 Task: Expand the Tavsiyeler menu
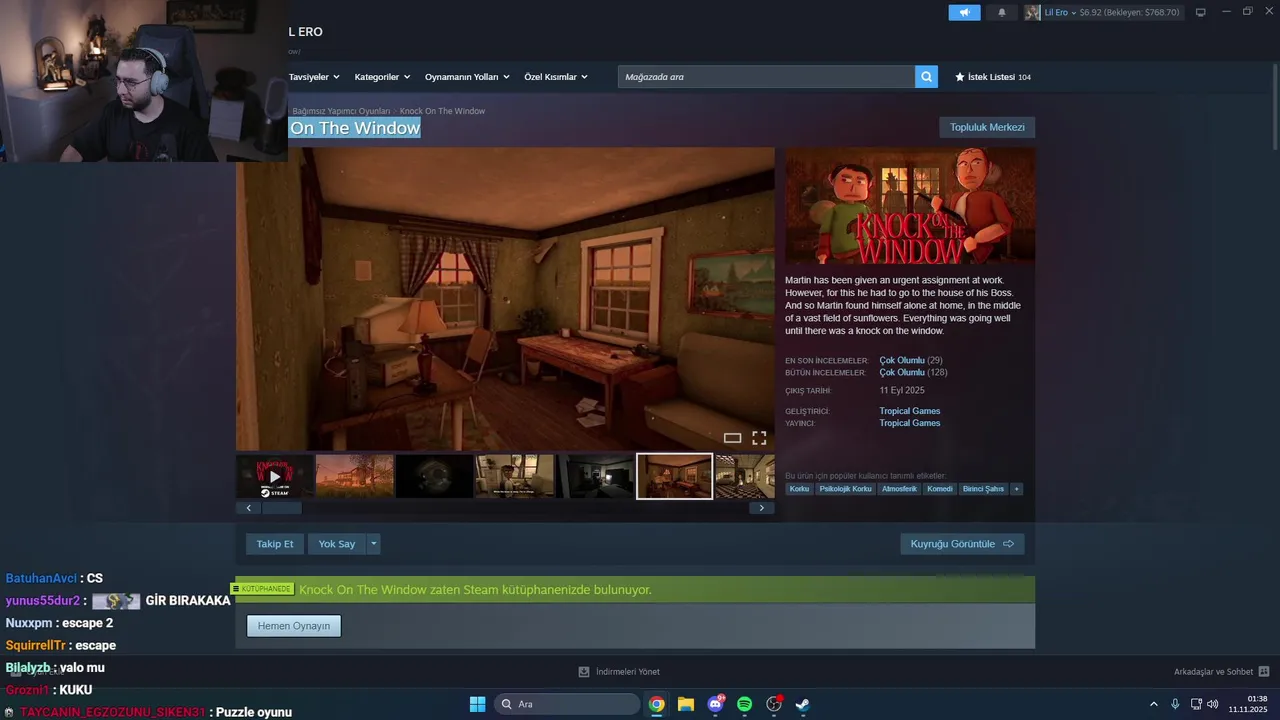pos(314,77)
